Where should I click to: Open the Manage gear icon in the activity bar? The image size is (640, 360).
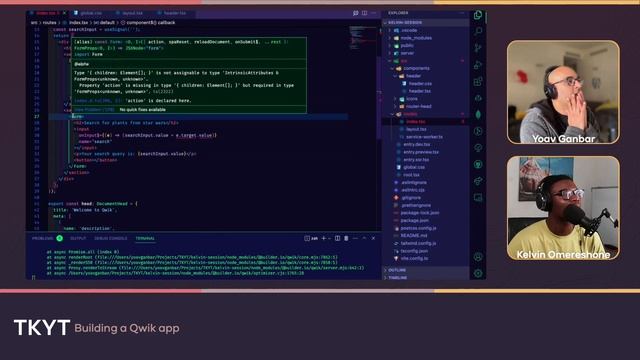coord(478,273)
